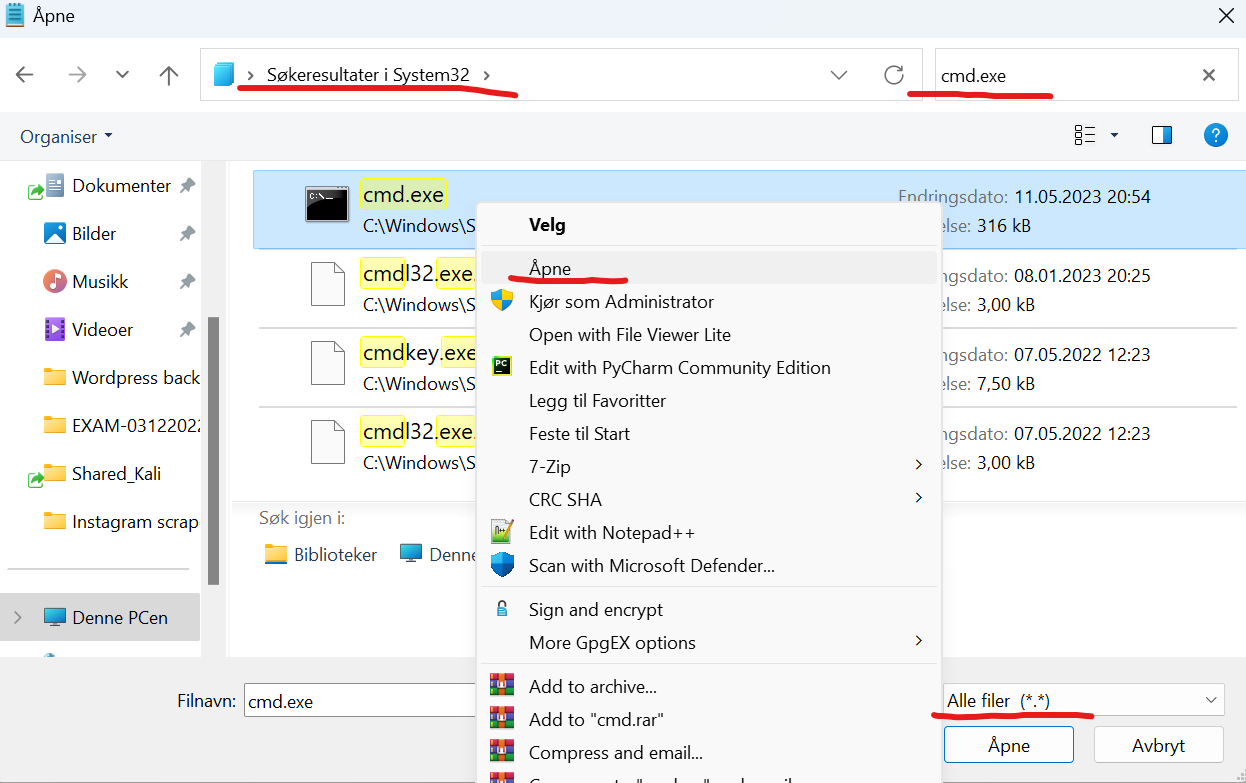Image resolution: width=1246 pixels, height=783 pixels.
Task: Choose Edit with Notepad++
Action: pos(611,533)
